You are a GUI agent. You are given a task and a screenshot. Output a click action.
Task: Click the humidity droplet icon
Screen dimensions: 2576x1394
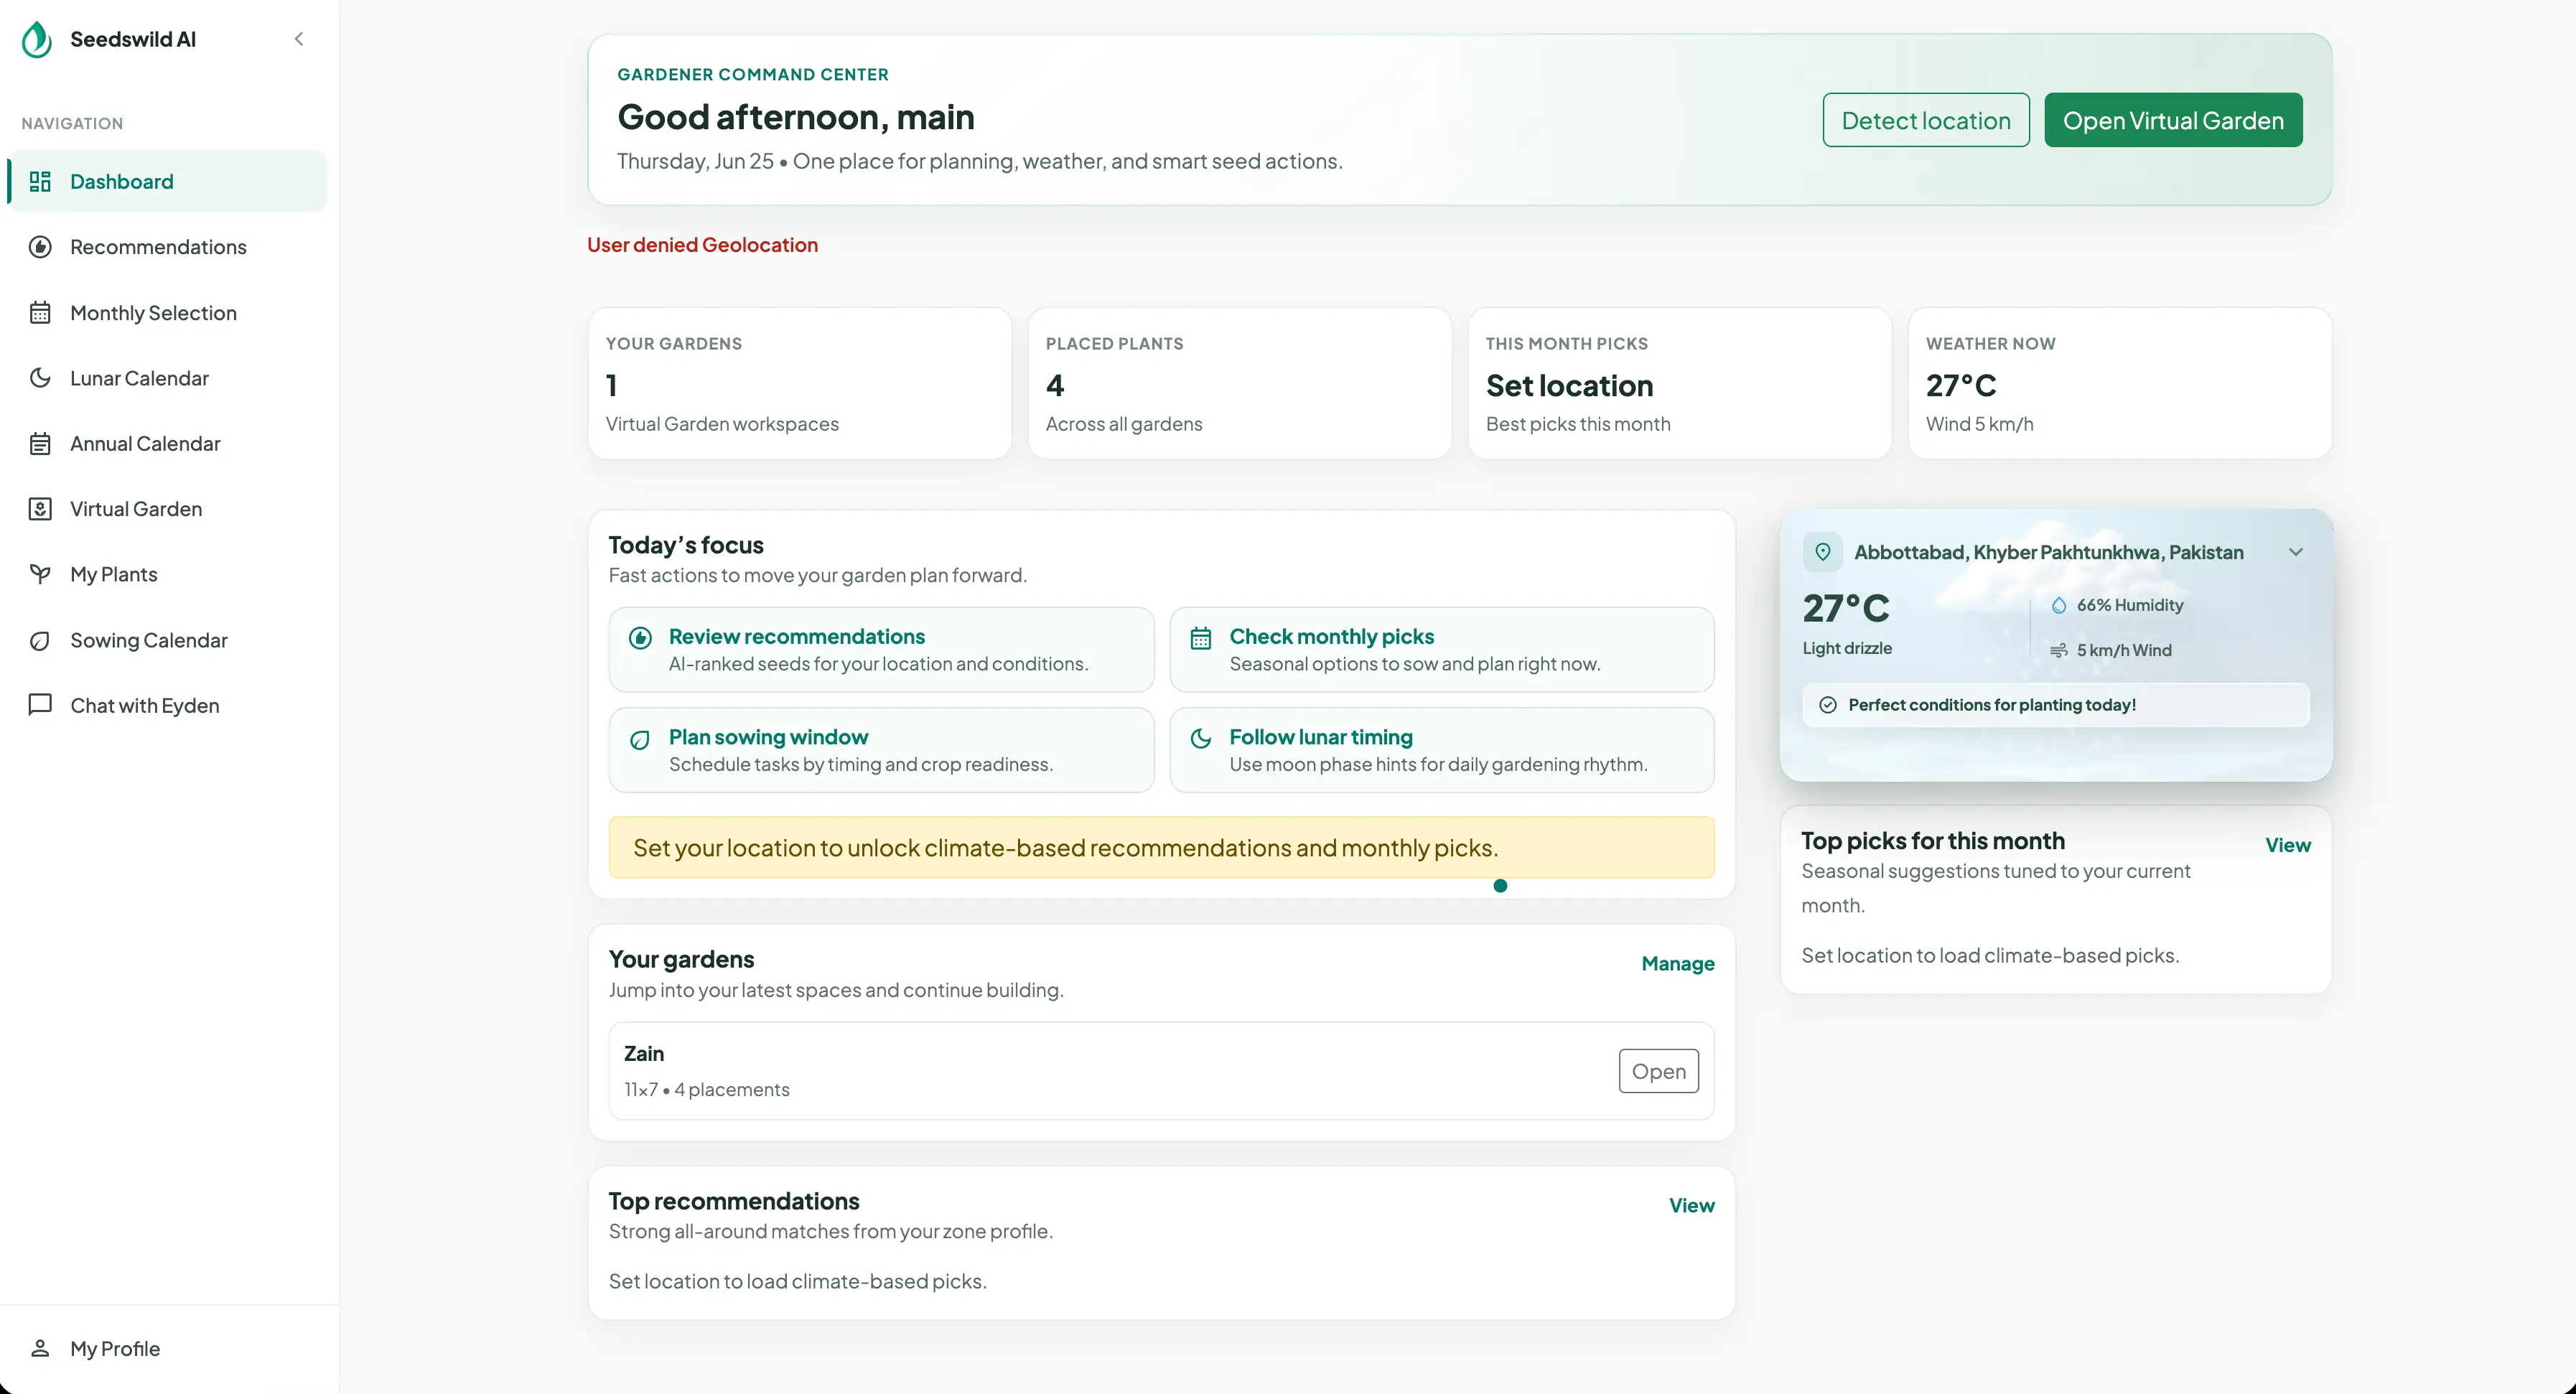pyautogui.click(x=2059, y=605)
